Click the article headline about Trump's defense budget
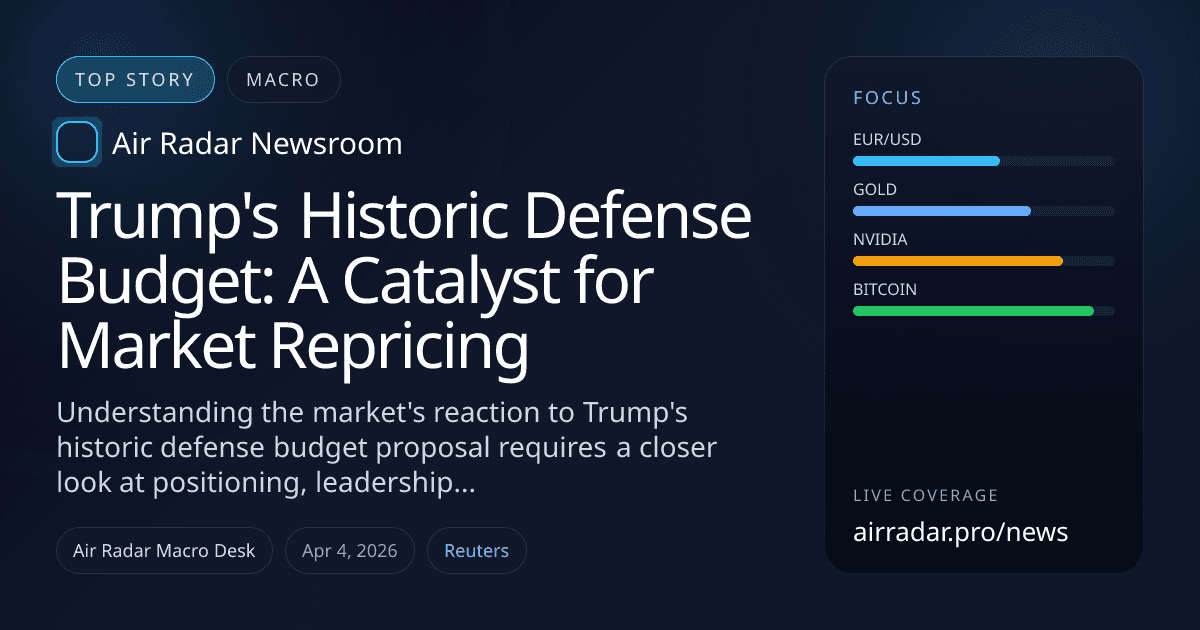Viewport: 1200px width, 630px height. 405,280
